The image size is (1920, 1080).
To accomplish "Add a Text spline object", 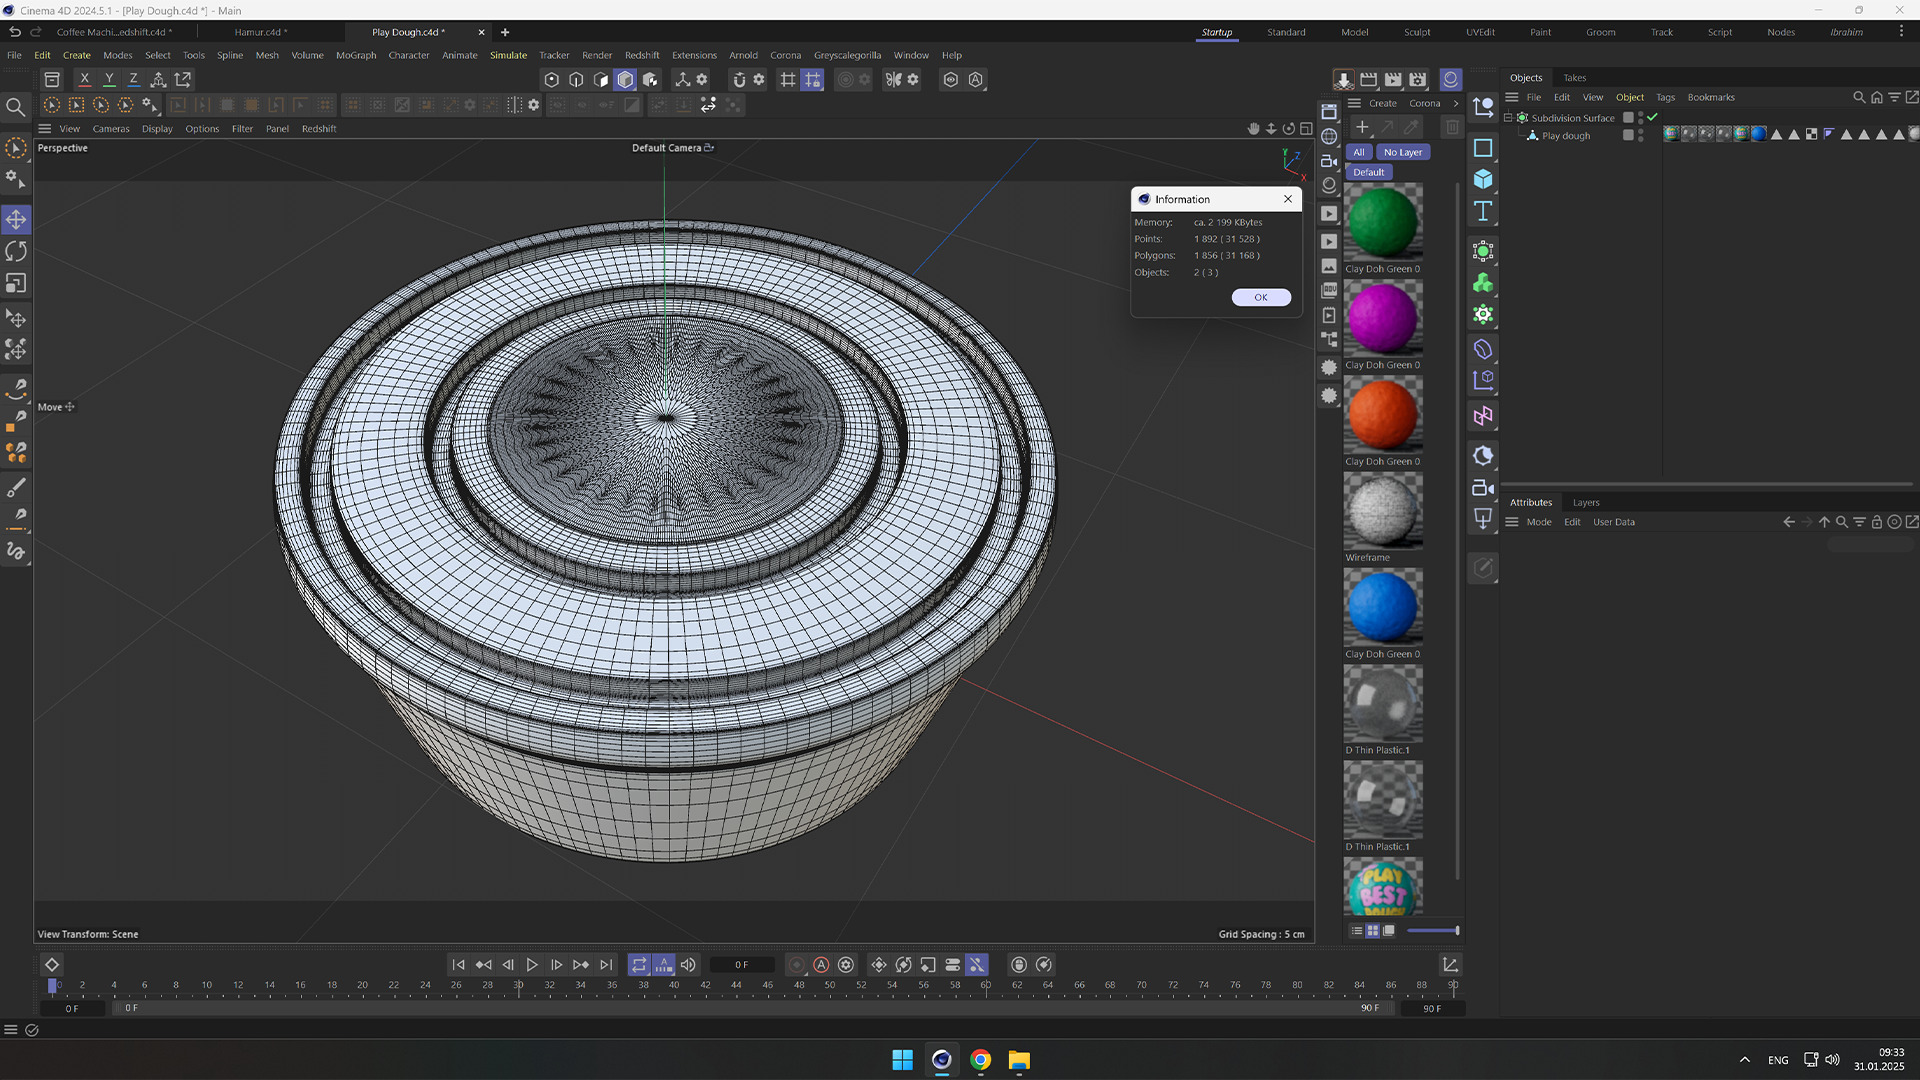I will (1483, 211).
